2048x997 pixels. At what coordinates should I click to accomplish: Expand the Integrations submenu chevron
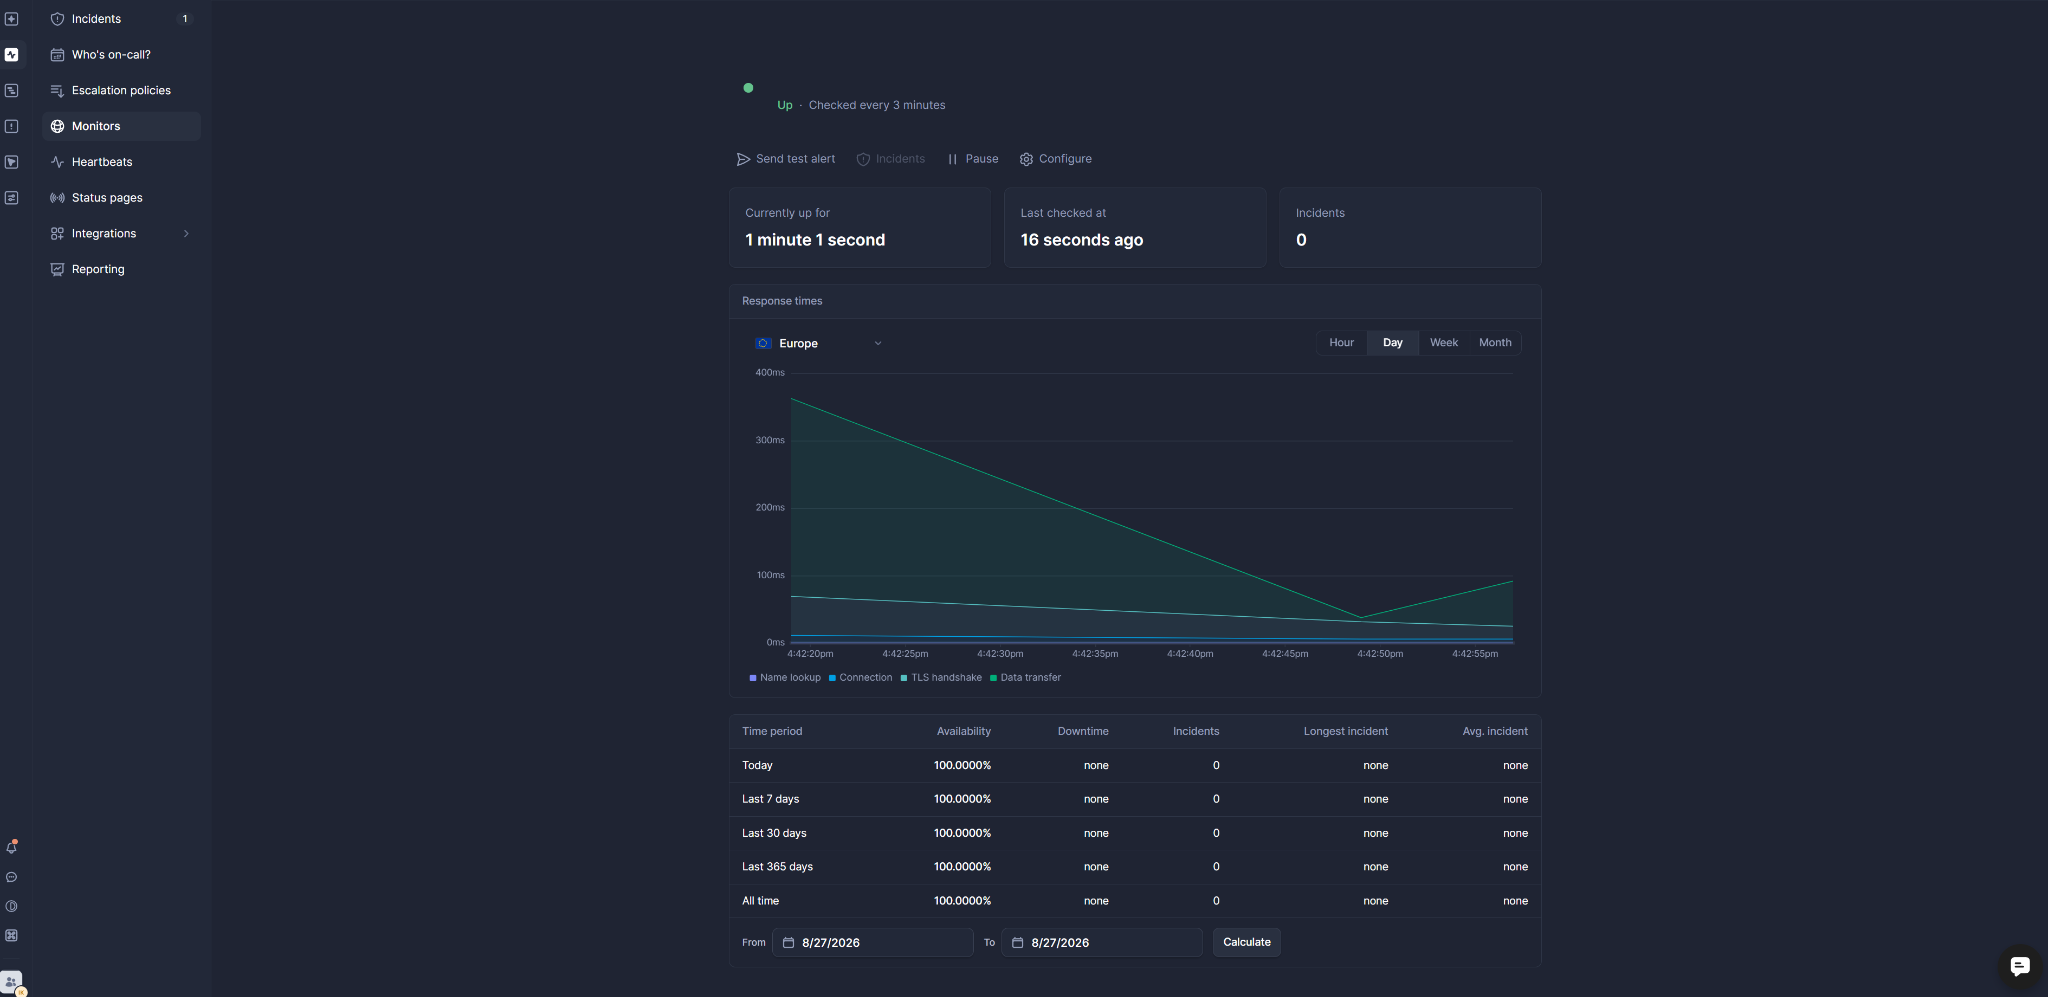tap(186, 234)
